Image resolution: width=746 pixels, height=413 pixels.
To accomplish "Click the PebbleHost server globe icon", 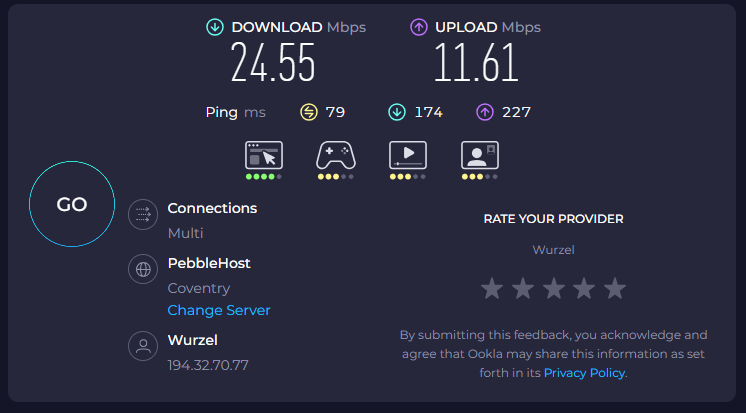I will pos(143,269).
